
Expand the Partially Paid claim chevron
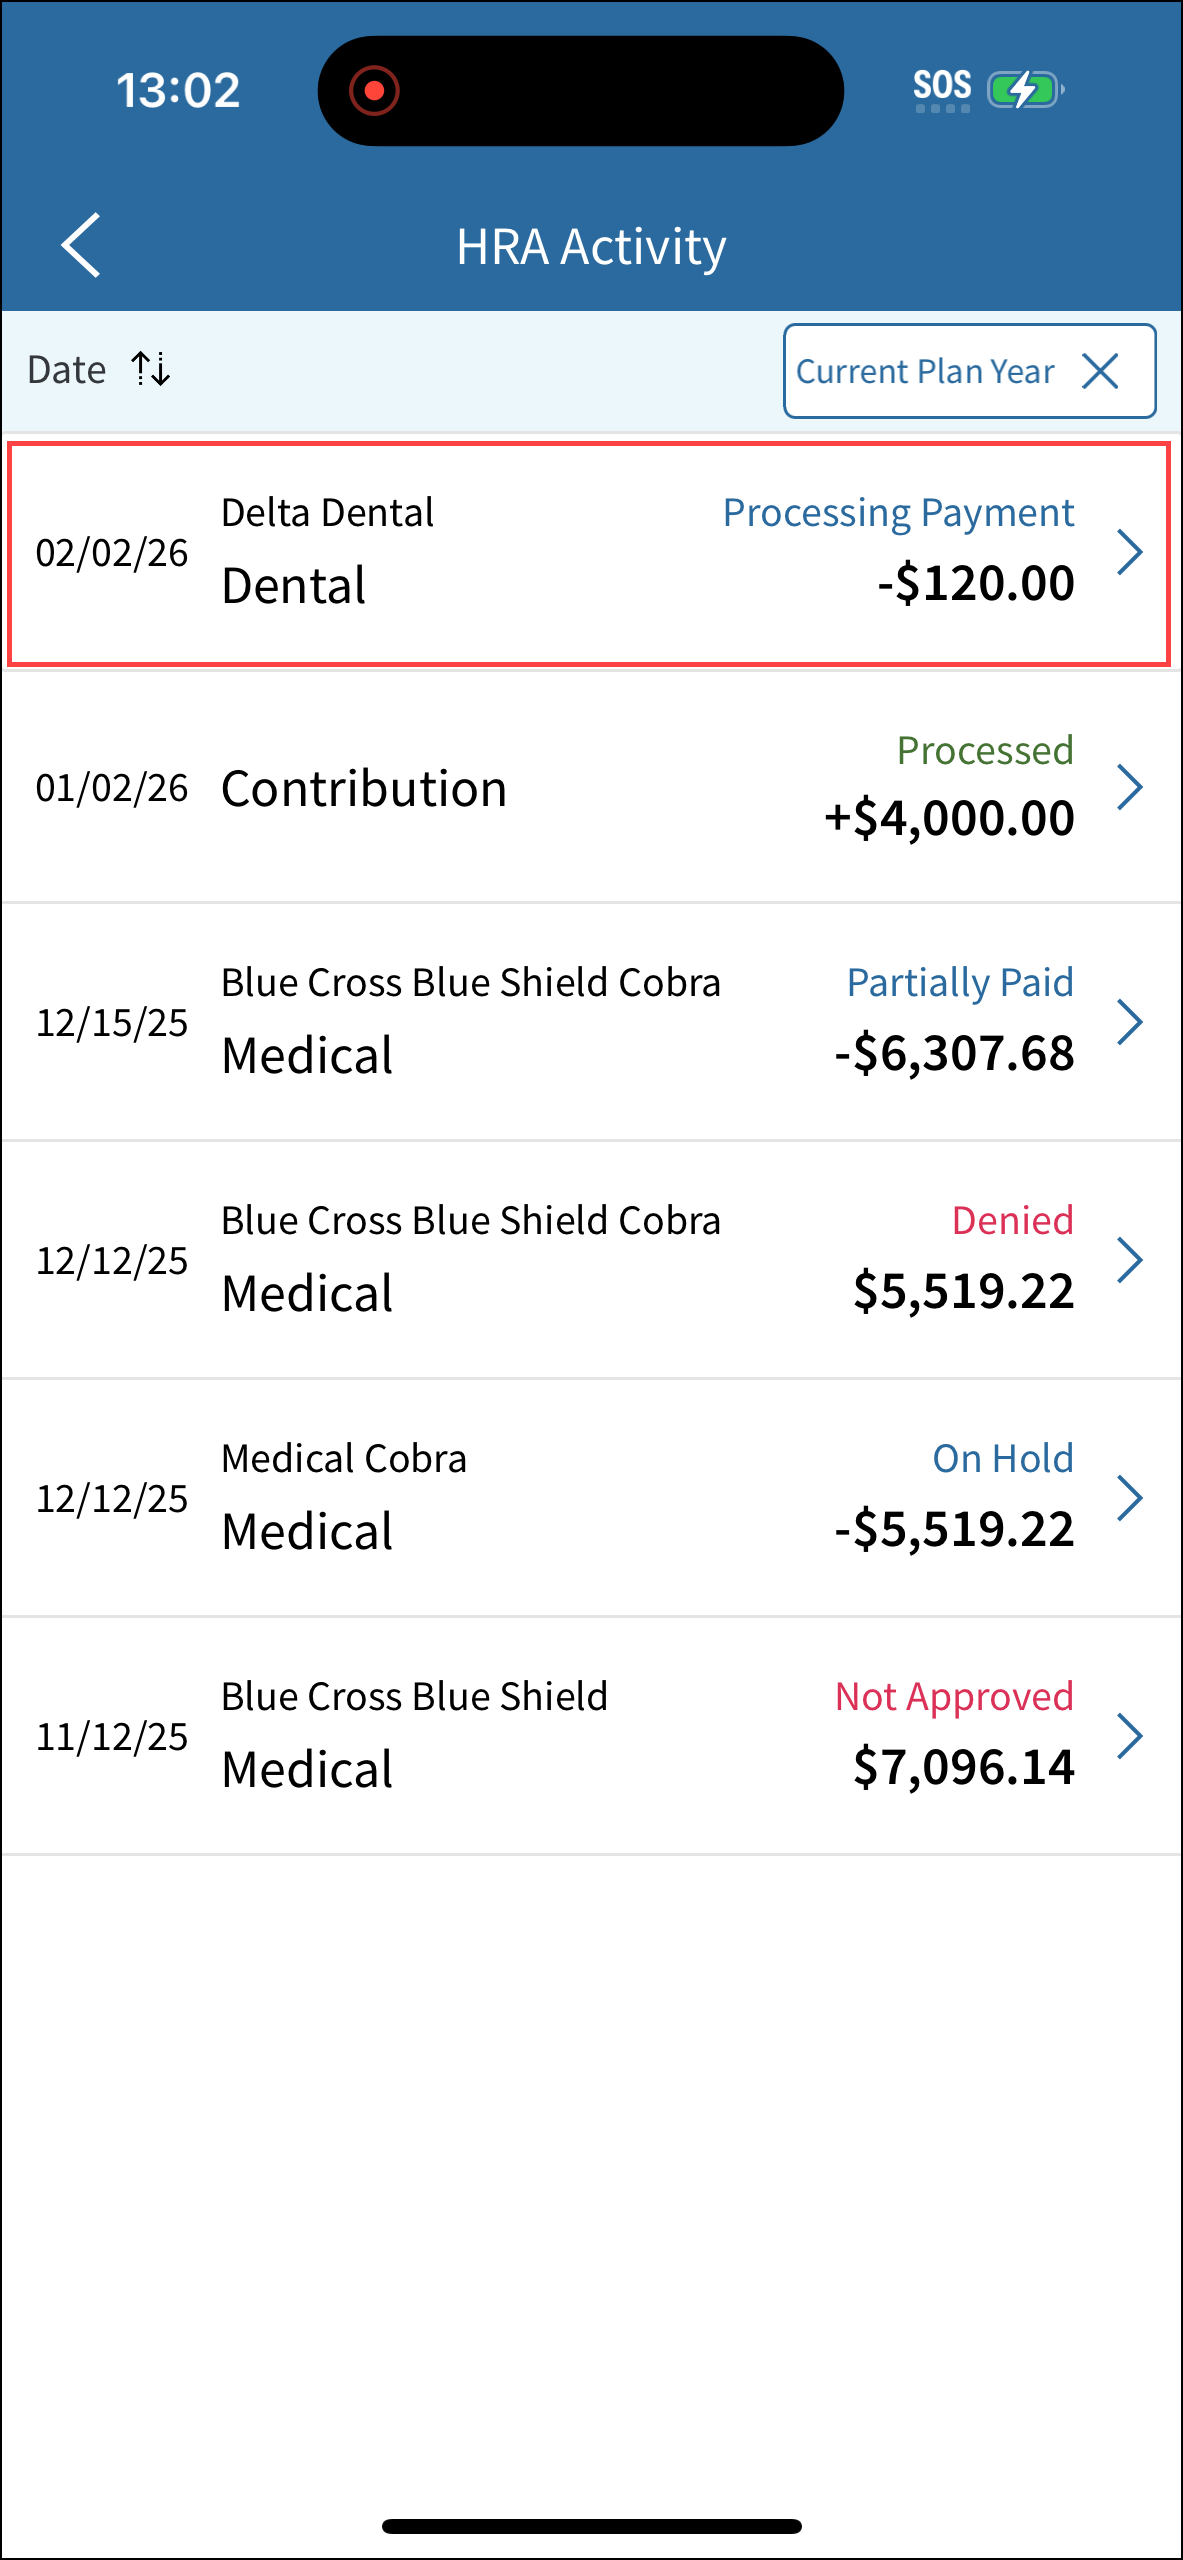coord(1130,1022)
